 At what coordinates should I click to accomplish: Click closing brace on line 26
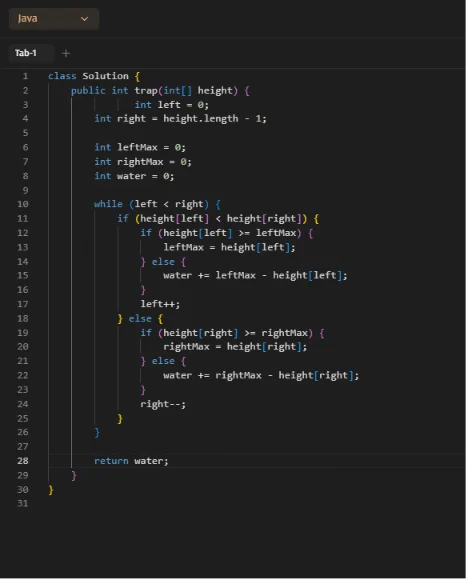[97, 432]
